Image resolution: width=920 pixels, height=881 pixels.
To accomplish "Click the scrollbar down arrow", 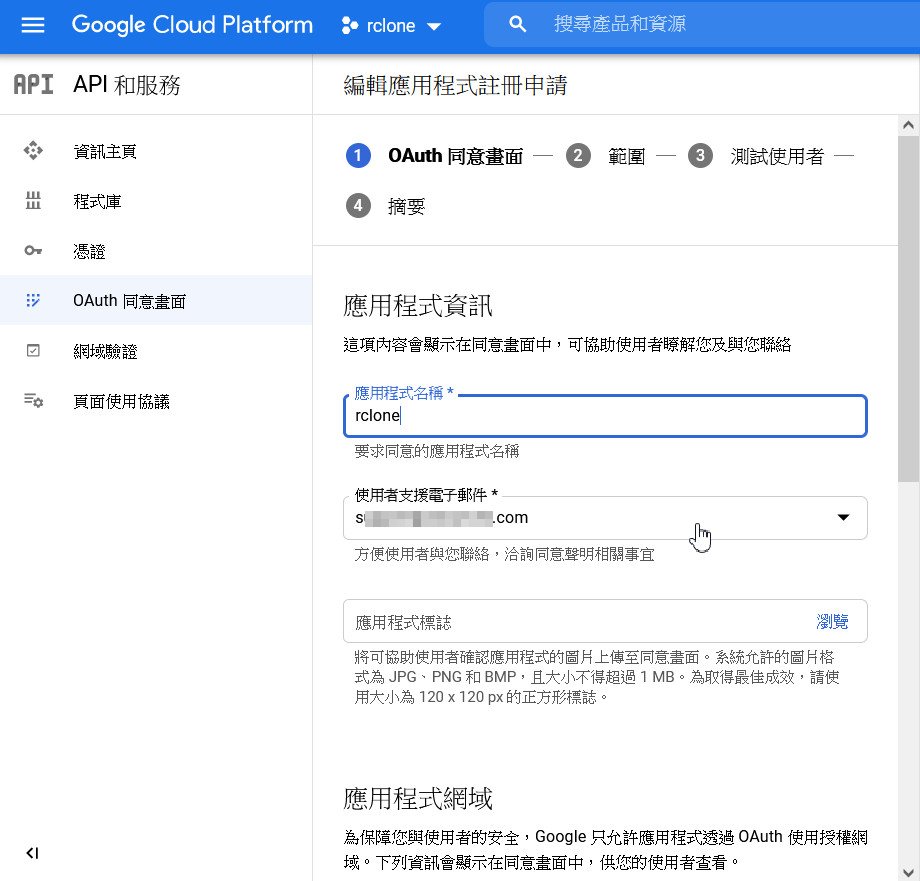I will click(x=908, y=872).
